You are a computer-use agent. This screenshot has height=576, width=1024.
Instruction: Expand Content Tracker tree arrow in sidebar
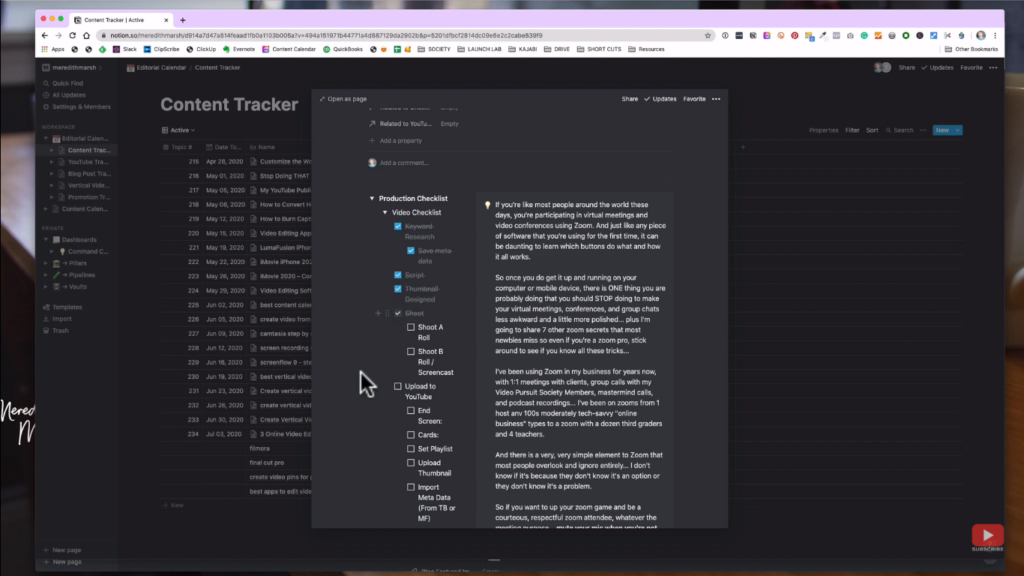coord(52,150)
